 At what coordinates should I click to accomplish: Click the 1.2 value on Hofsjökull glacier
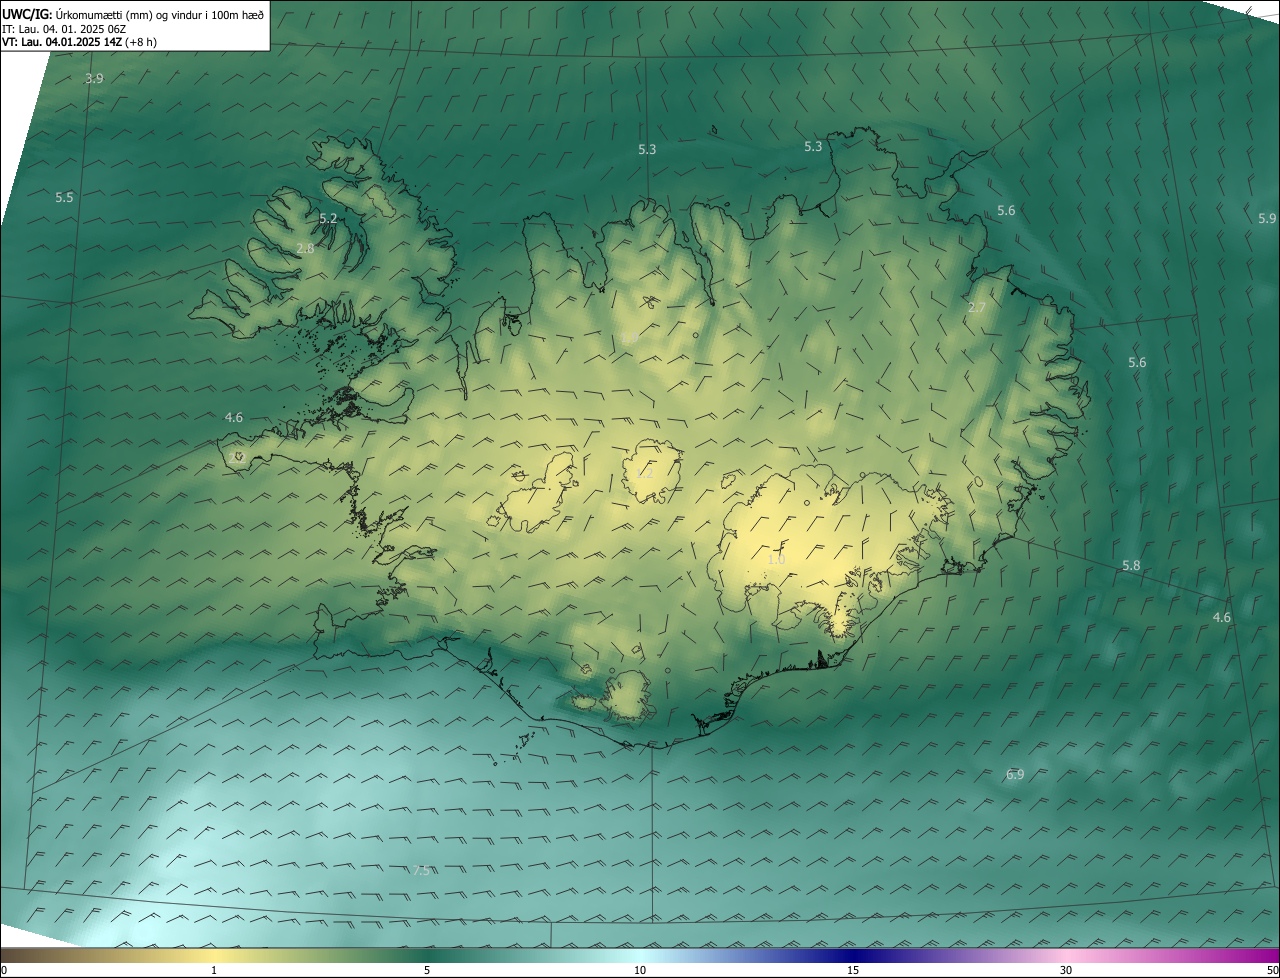click(644, 473)
